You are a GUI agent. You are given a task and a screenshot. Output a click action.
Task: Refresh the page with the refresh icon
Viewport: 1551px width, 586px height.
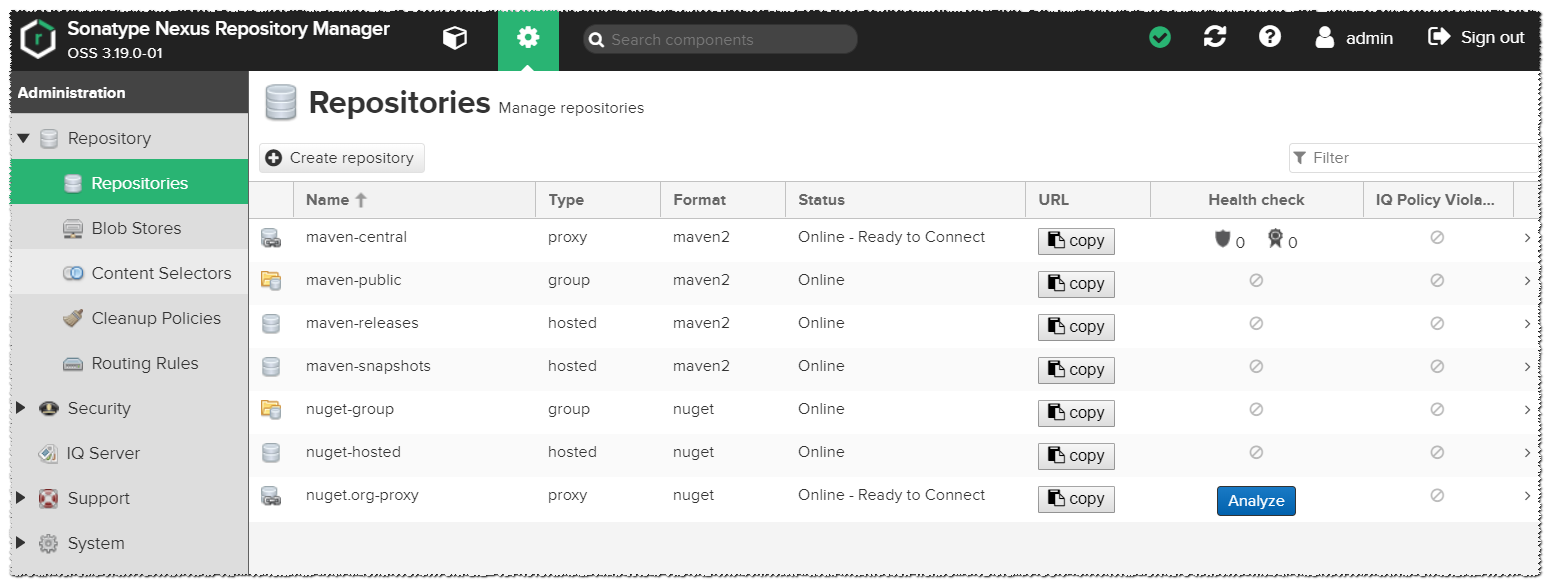point(1215,37)
